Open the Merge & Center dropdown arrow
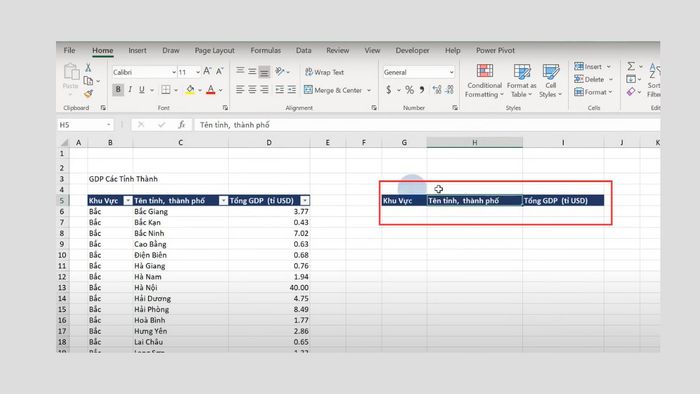Image resolution: width=700 pixels, height=394 pixels. coord(369,90)
